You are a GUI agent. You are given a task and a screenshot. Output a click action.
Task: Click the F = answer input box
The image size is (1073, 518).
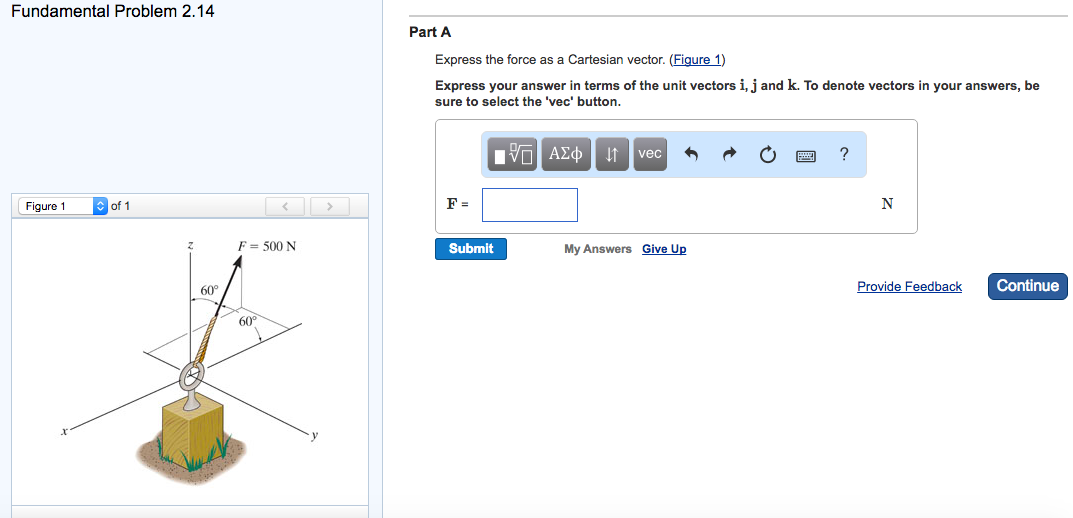pyautogui.click(x=529, y=205)
